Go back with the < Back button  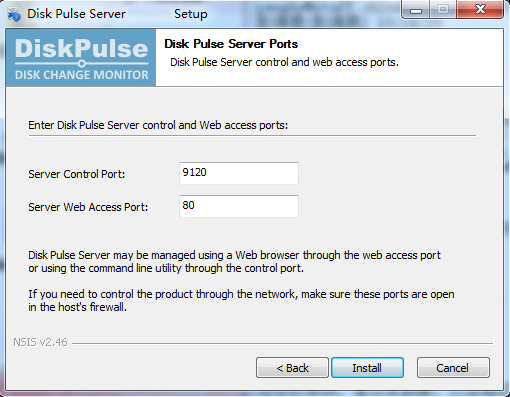[292, 368]
